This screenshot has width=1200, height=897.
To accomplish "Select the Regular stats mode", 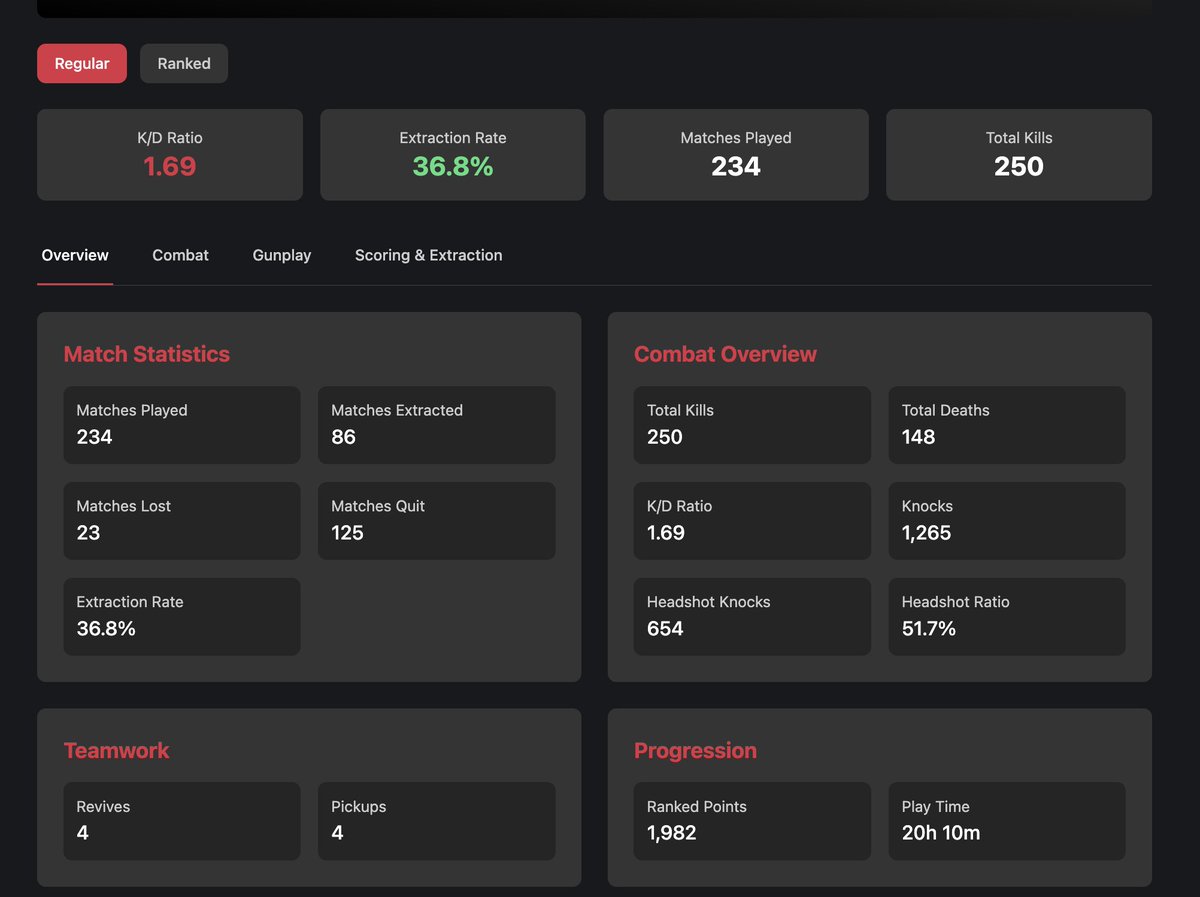I will click(81, 62).
